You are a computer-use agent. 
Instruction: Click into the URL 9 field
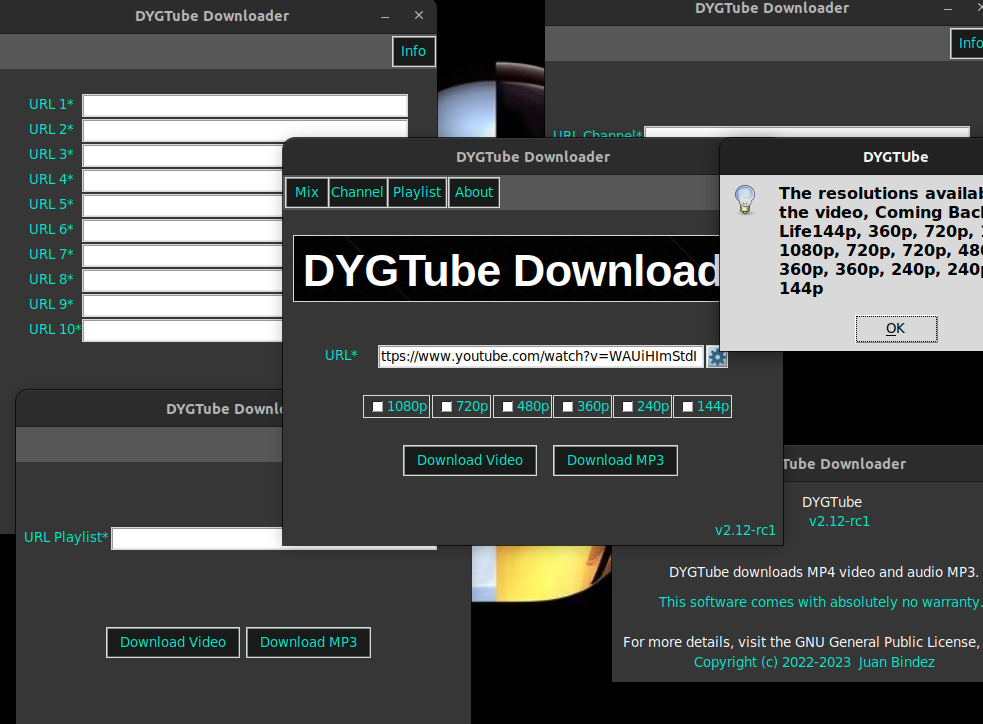click(182, 305)
